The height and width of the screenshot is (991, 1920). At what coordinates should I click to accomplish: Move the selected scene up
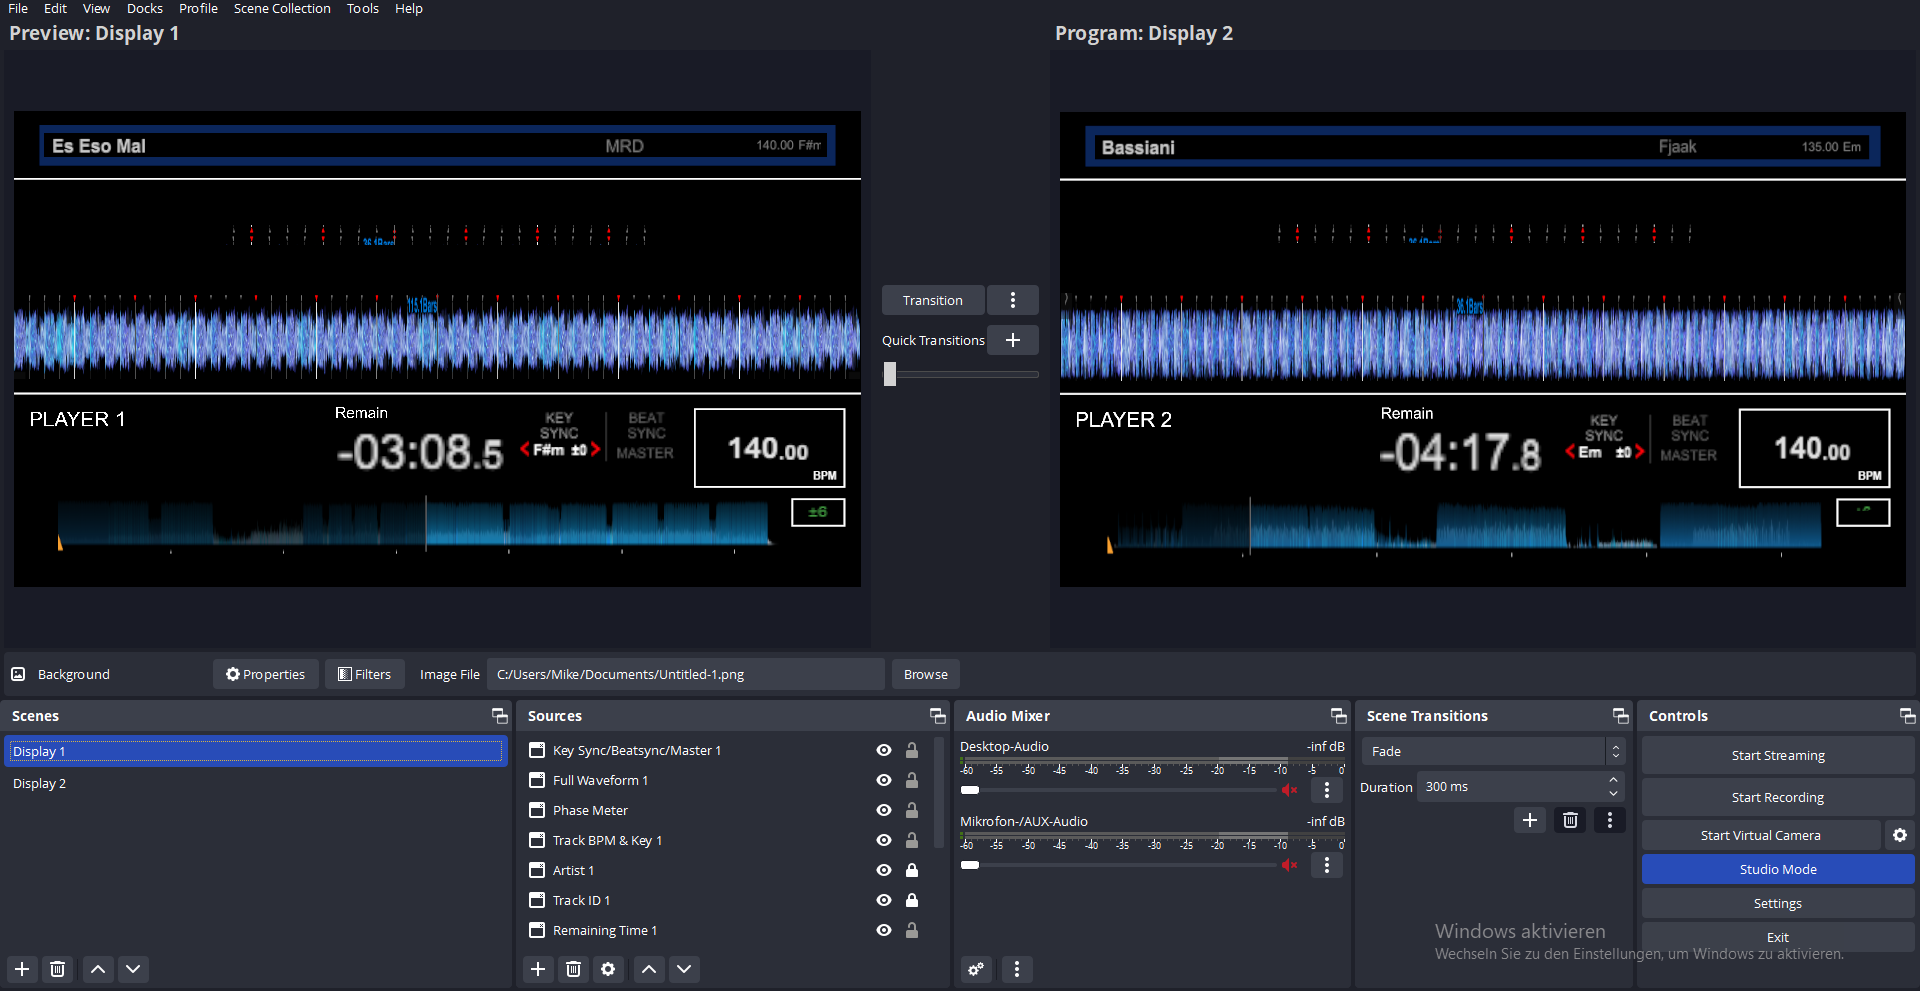(x=98, y=969)
